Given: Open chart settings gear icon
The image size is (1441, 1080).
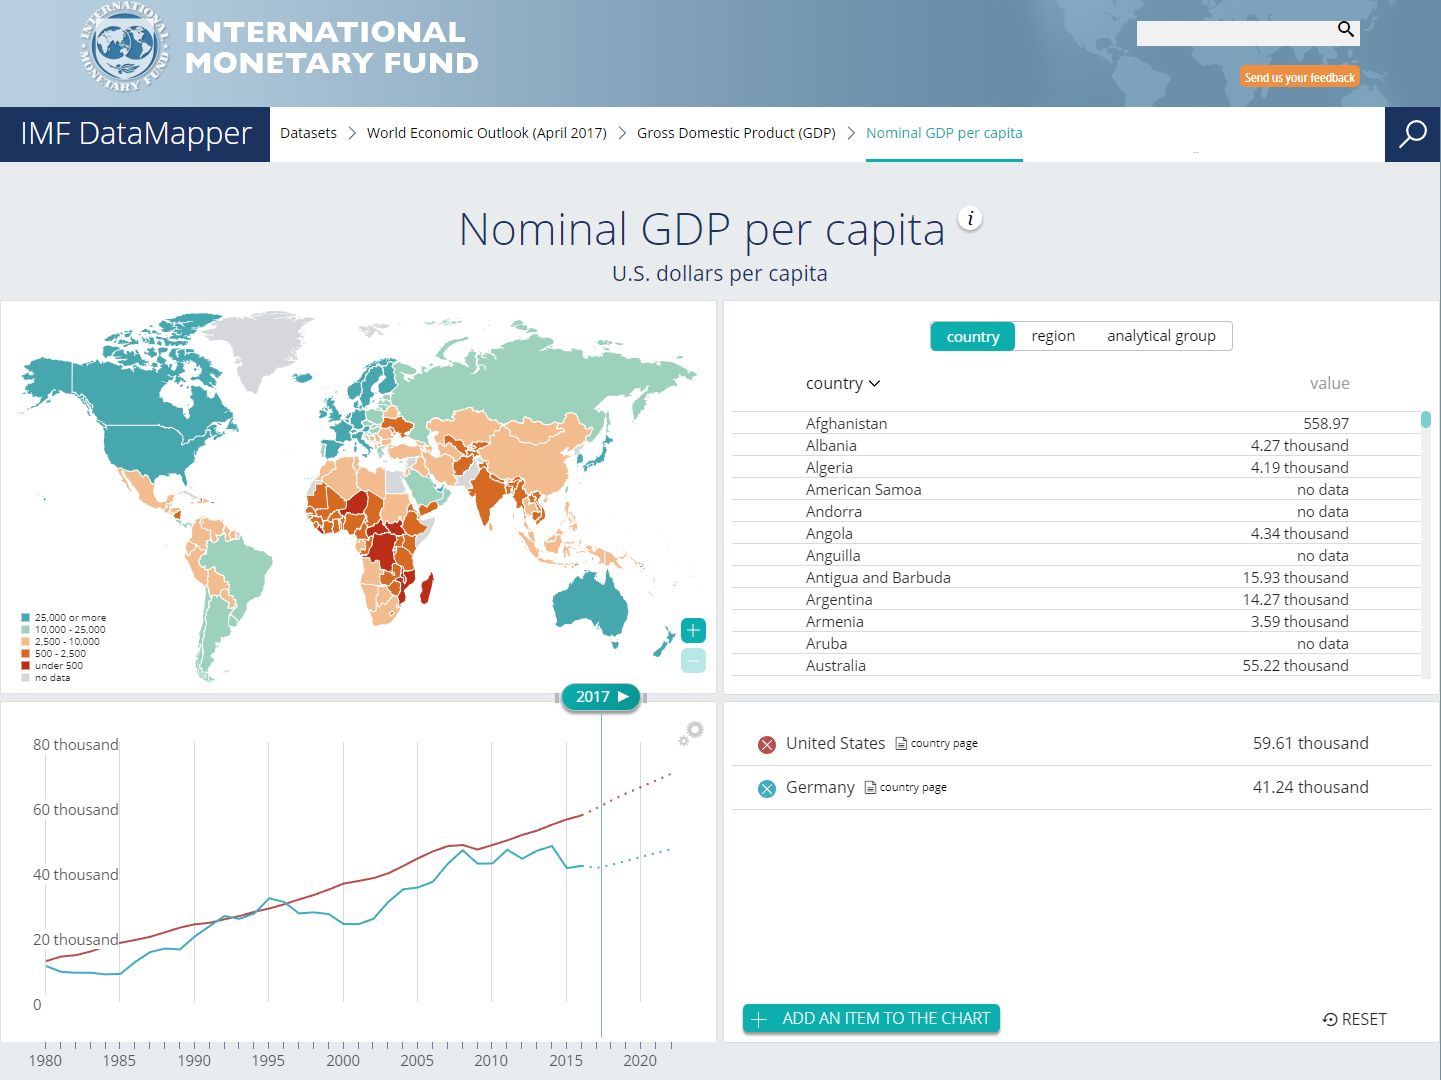Looking at the screenshot, I should coord(691,733).
